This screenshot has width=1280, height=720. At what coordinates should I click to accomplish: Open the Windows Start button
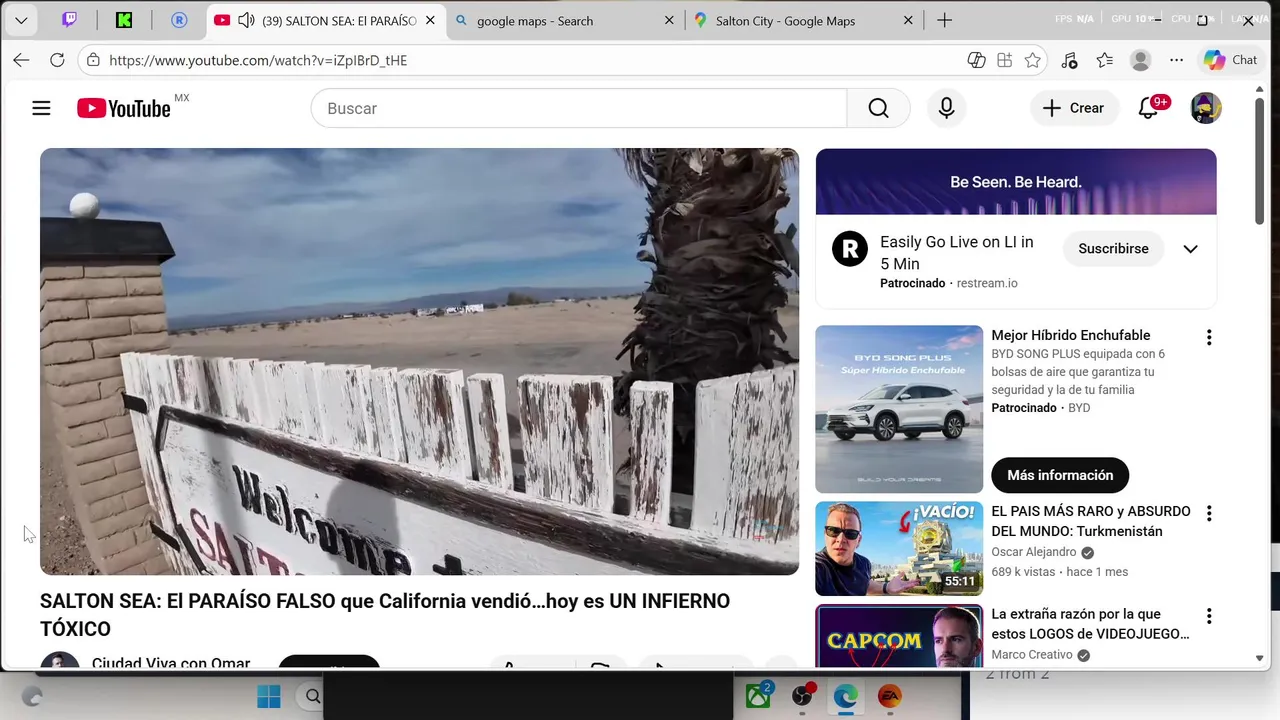pyautogui.click(x=269, y=696)
